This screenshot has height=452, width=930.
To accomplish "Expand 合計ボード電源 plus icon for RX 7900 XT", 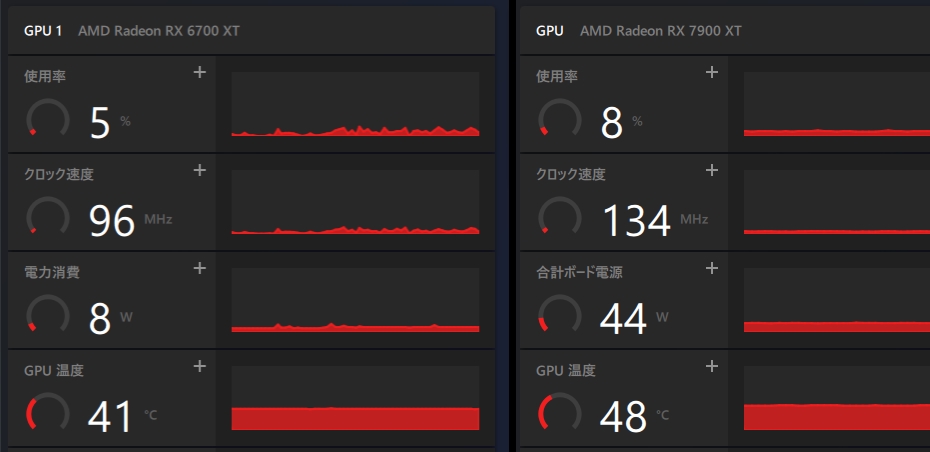I will click(711, 268).
